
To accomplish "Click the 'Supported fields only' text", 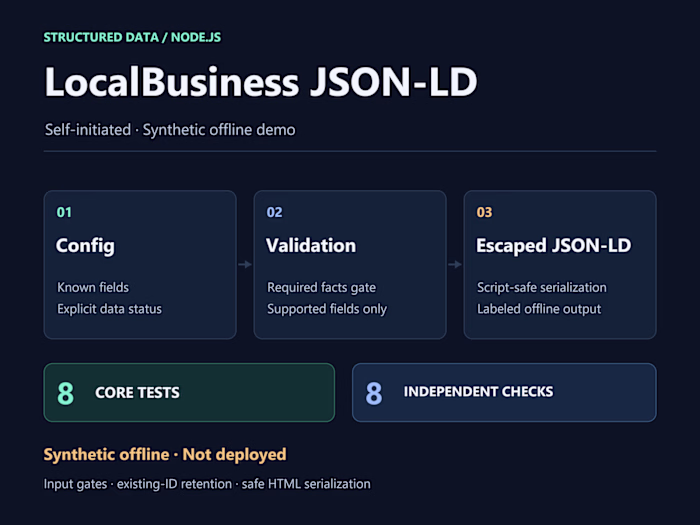I will coord(327,309).
